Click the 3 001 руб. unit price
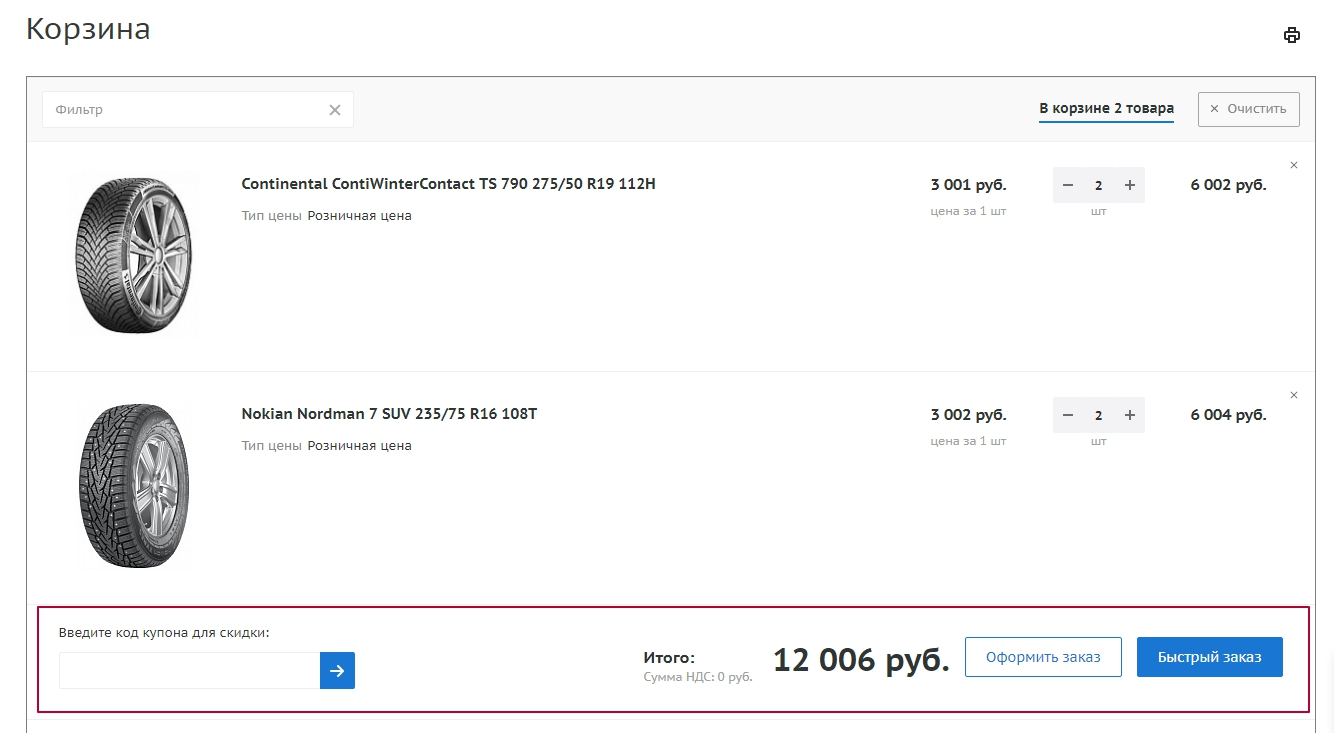The width and height of the screenshot is (1334, 733). [x=968, y=185]
